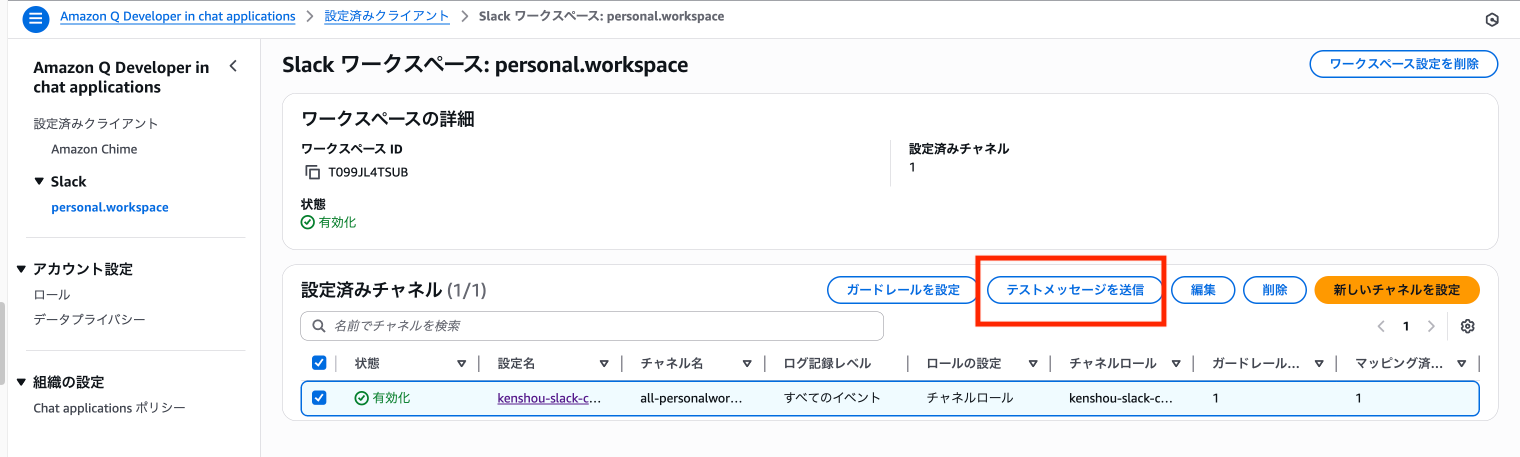The image size is (1520, 457).
Task: Click ワークスペース設定を削除 button
Action: pos(1403,64)
